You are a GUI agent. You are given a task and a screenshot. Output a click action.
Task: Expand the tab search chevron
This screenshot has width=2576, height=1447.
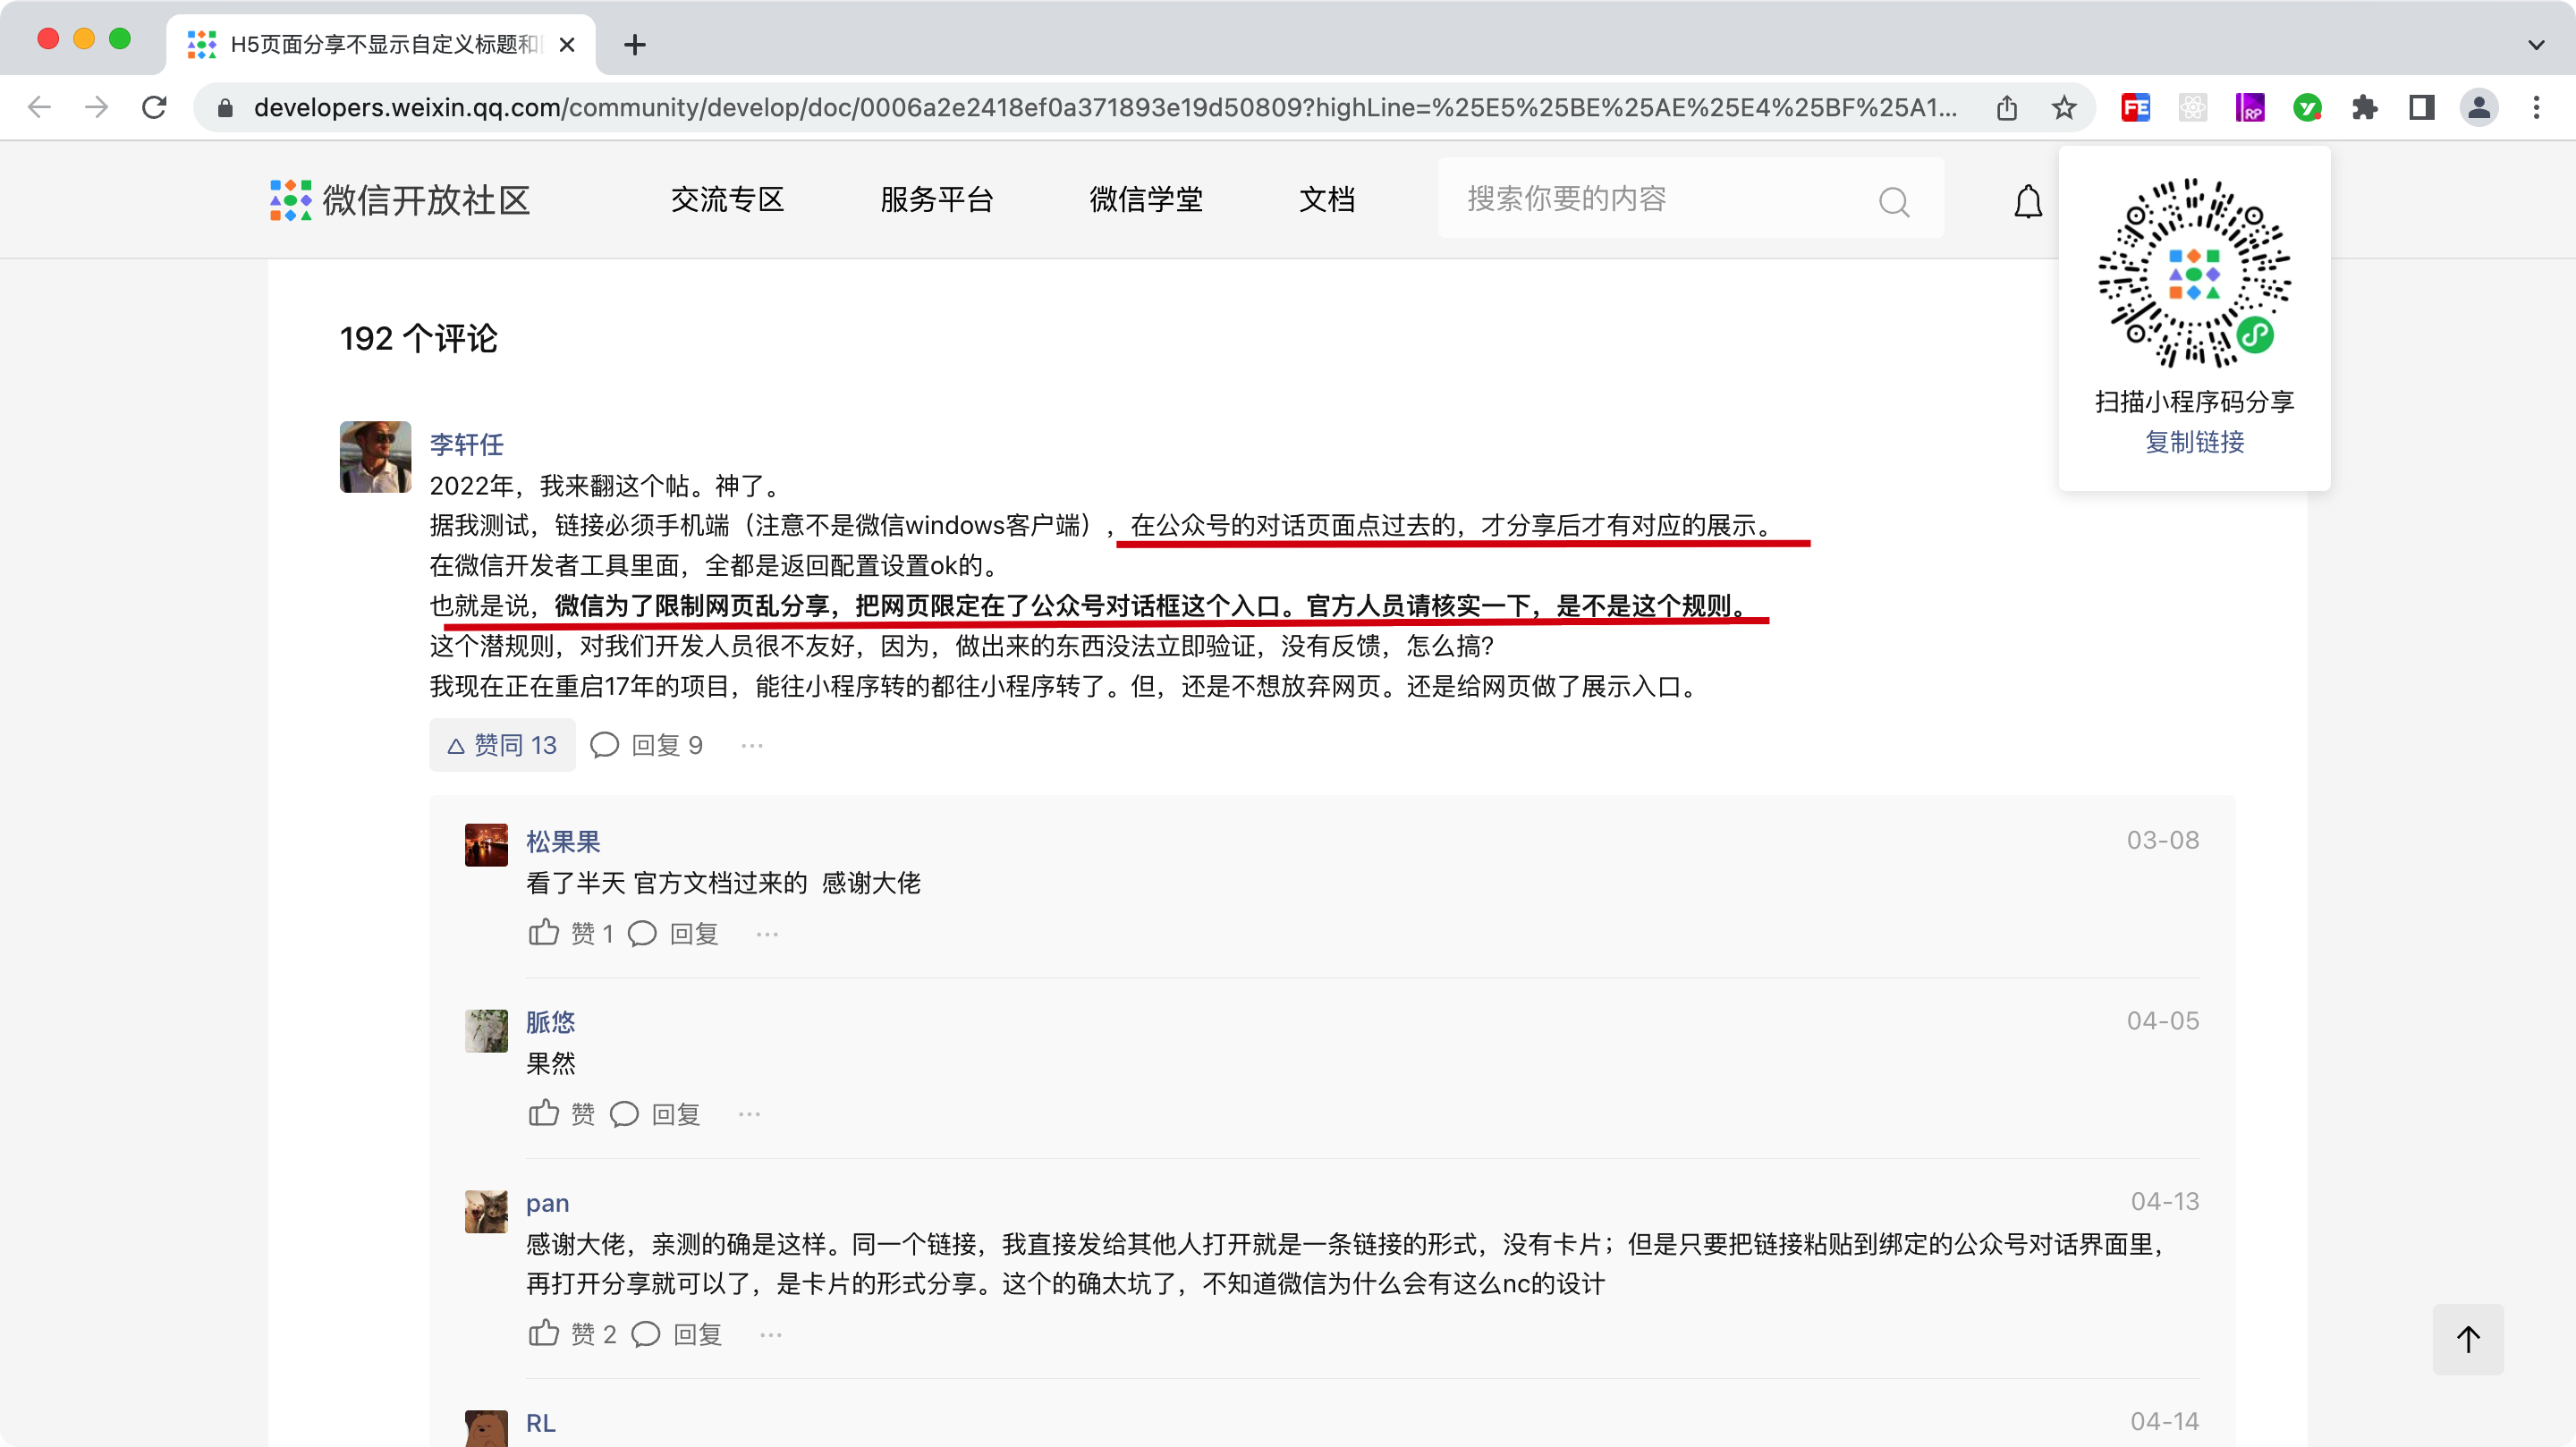point(2535,45)
